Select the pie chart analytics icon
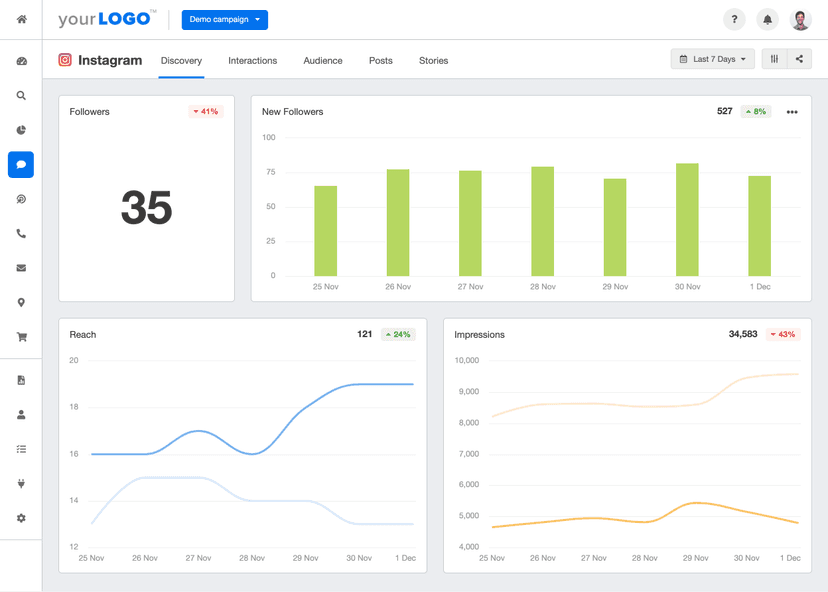 click(x=21, y=130)
